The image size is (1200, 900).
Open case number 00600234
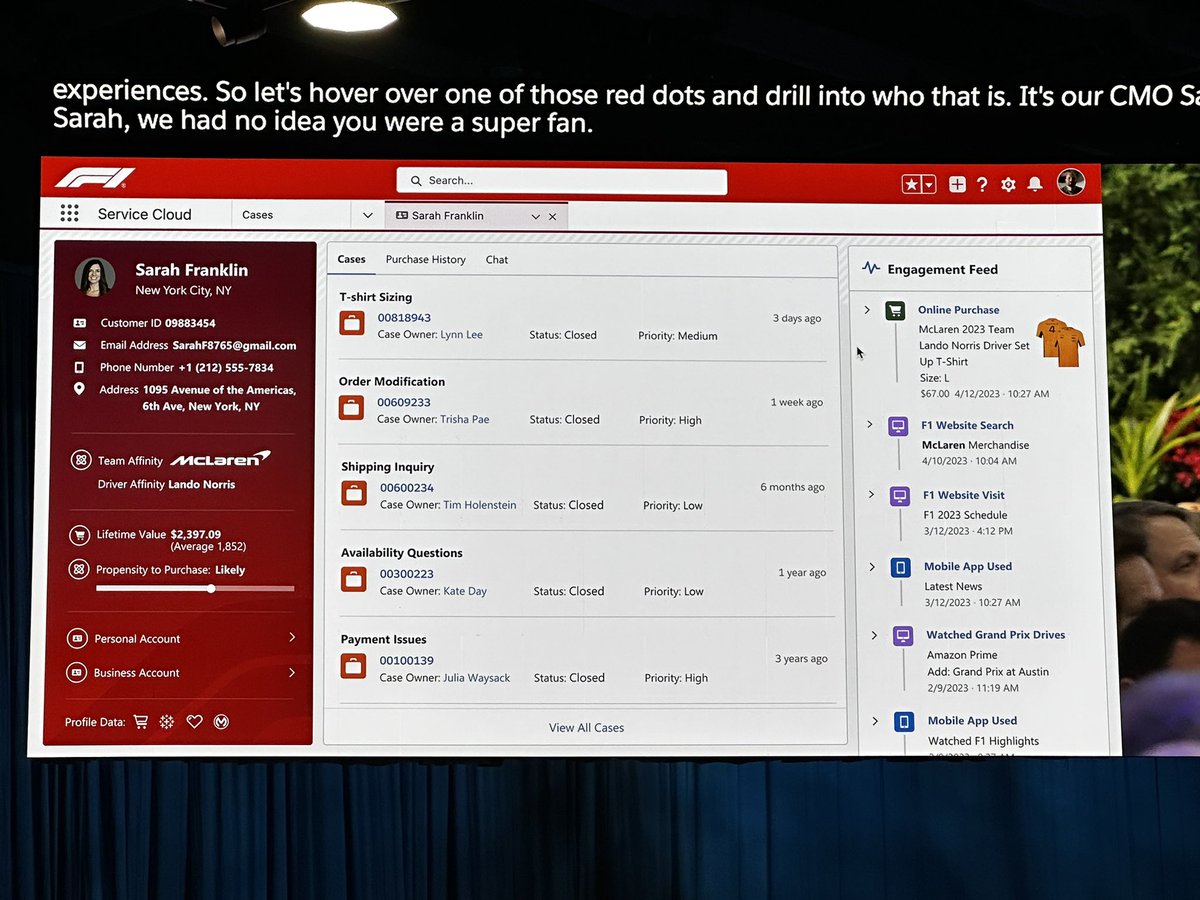coord(407,488)
